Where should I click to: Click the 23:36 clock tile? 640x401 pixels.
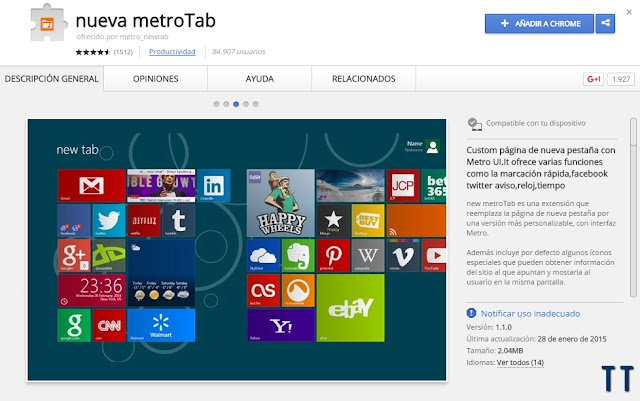pyautogui.click(x=91, y=290)
